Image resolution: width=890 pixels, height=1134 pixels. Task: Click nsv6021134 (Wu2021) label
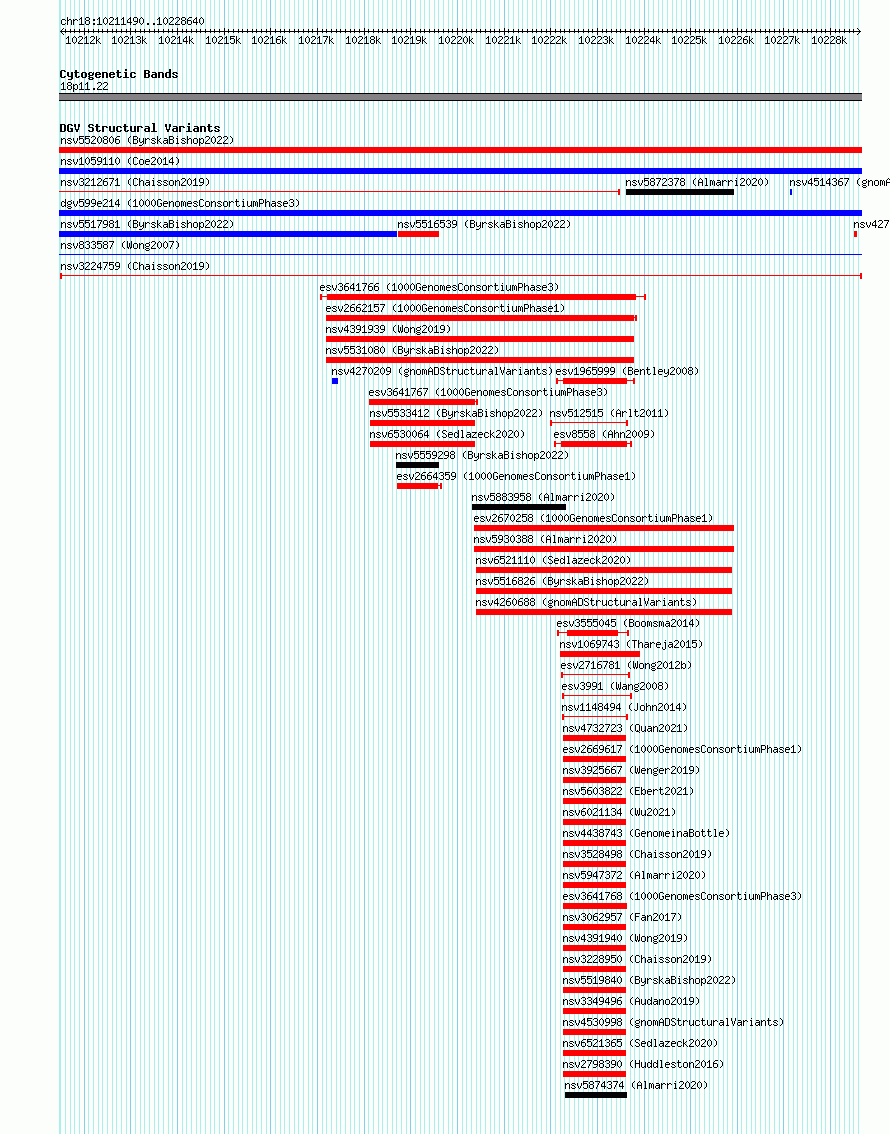(x=620, y=811)
